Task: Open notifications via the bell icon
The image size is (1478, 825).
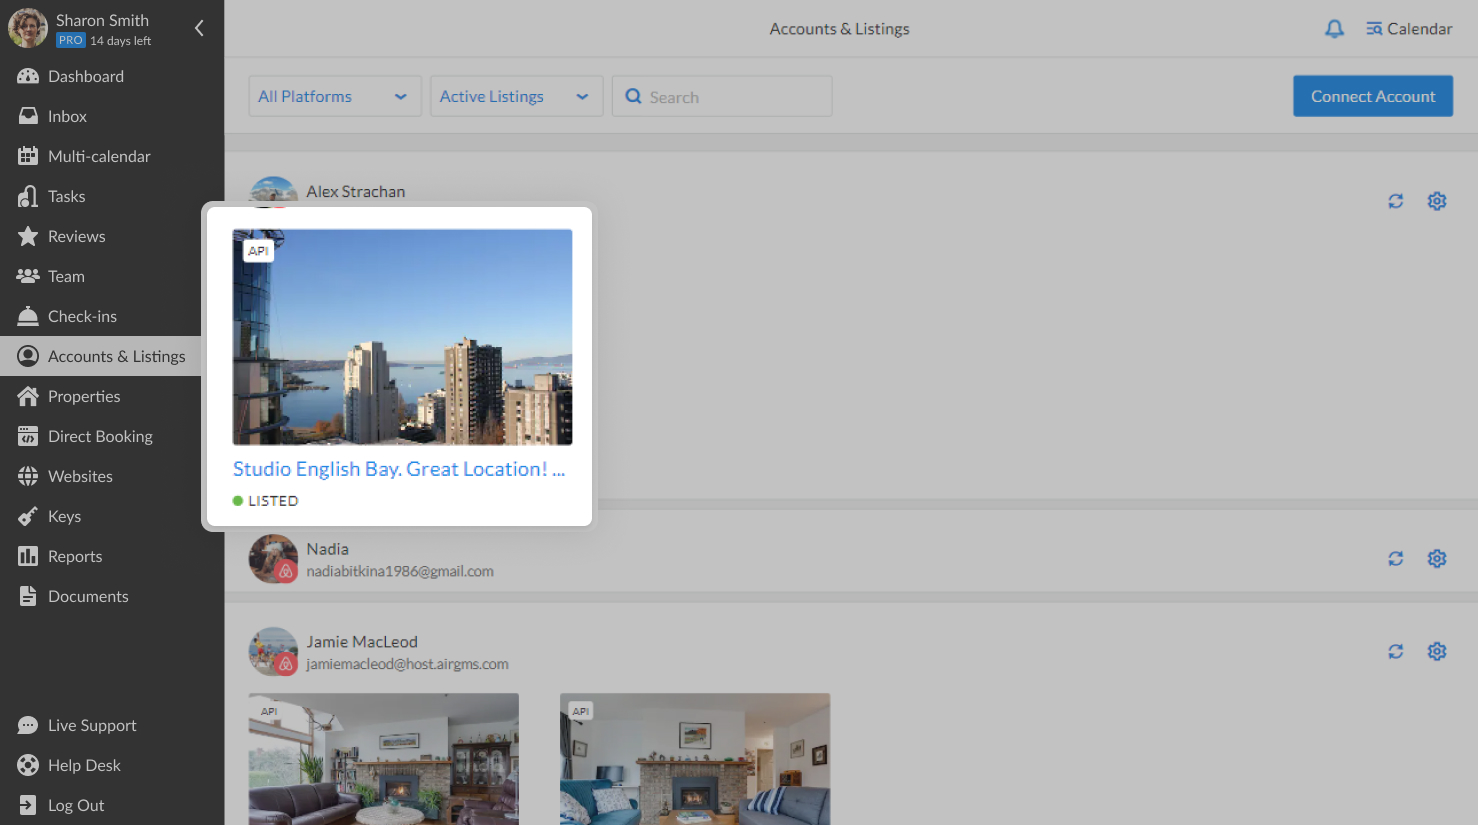Action: pos(1334,28)
